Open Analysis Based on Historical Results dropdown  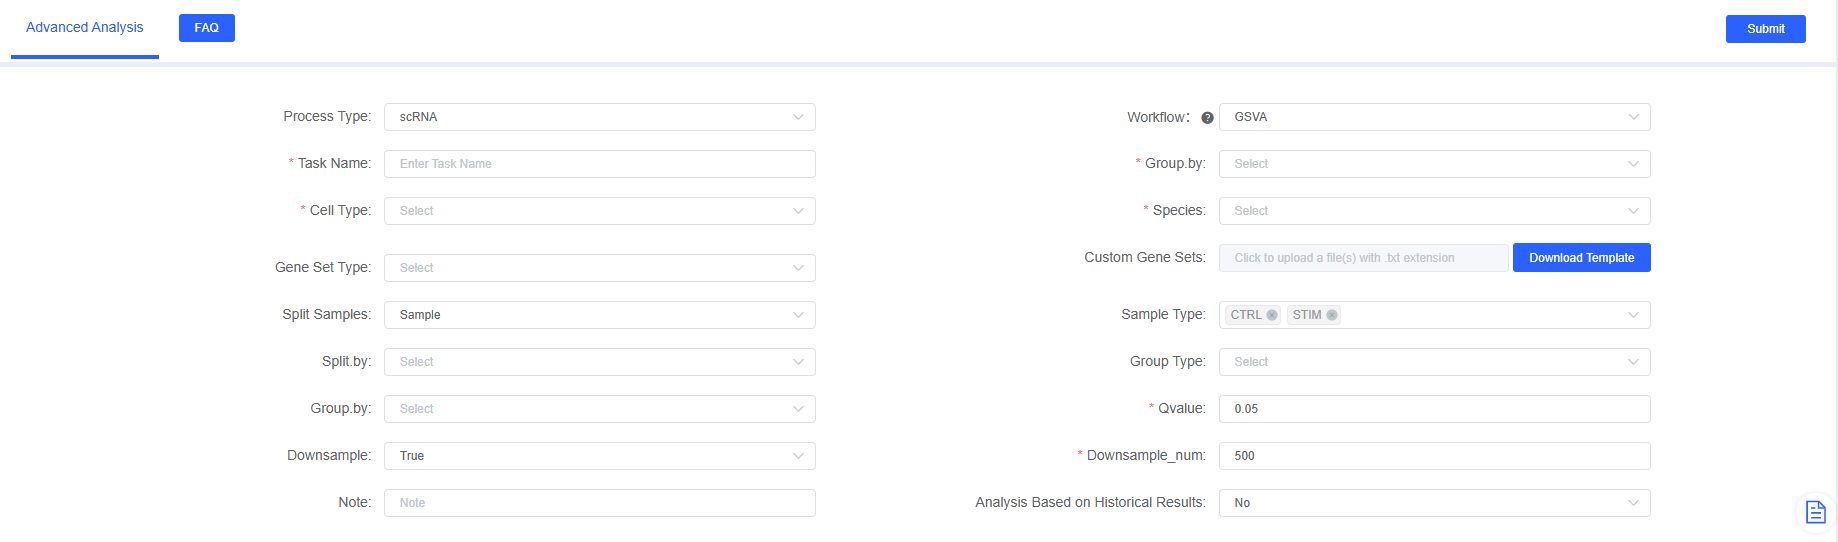(x=1433, y=503)
